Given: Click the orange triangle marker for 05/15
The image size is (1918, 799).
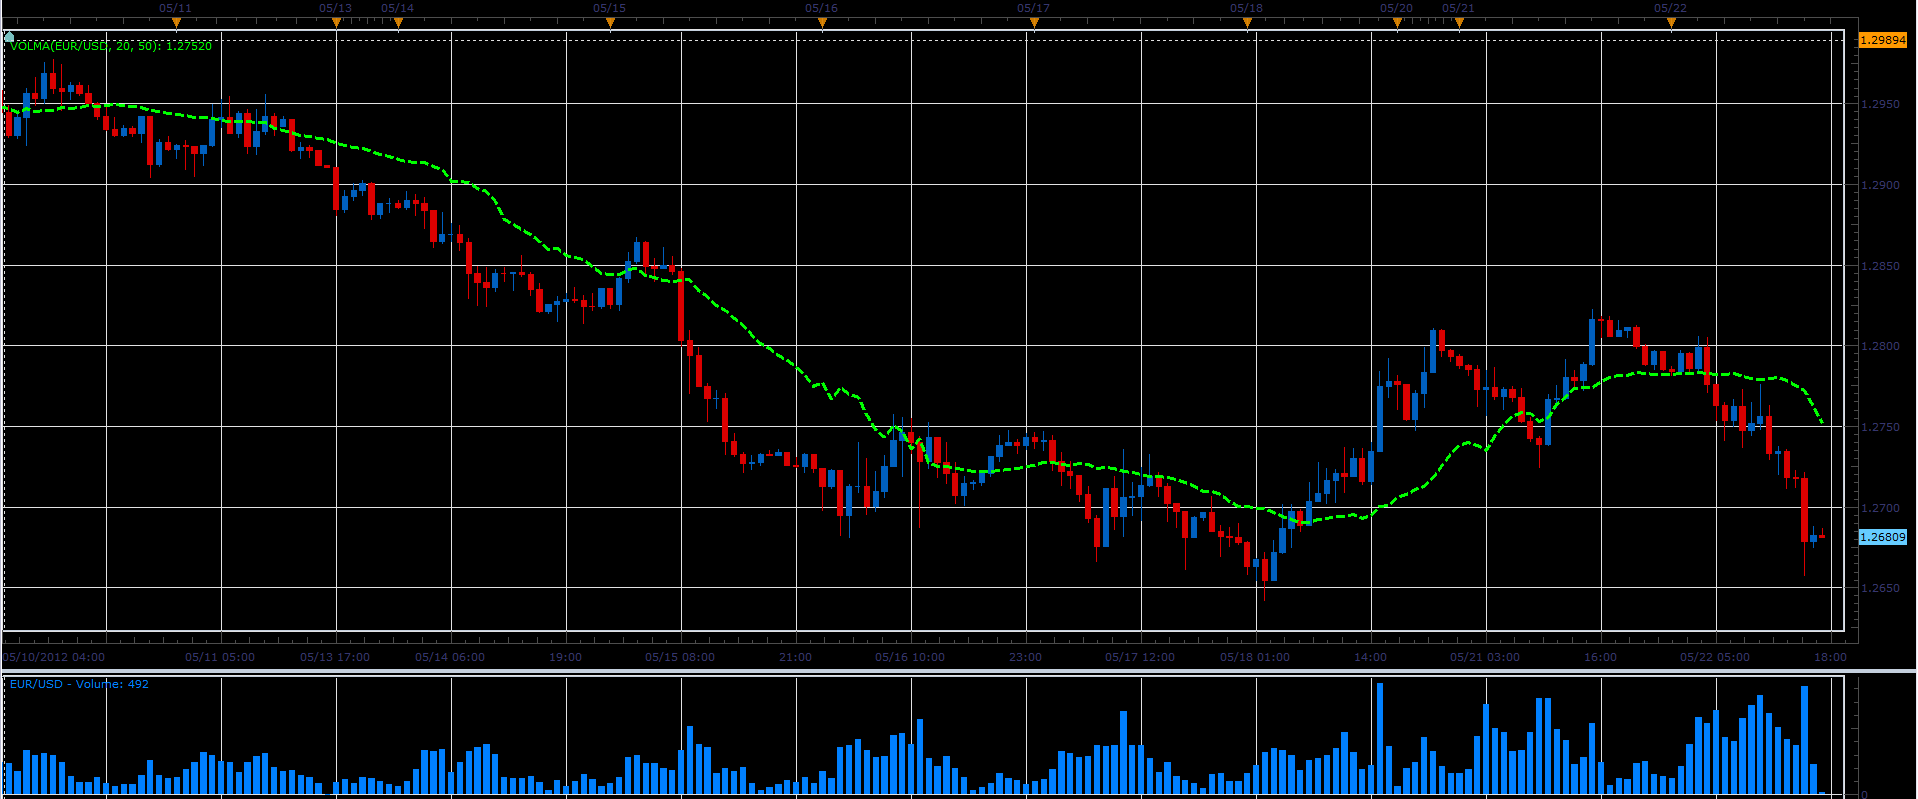Looking at the screenshot, I should tap(610, 22).
